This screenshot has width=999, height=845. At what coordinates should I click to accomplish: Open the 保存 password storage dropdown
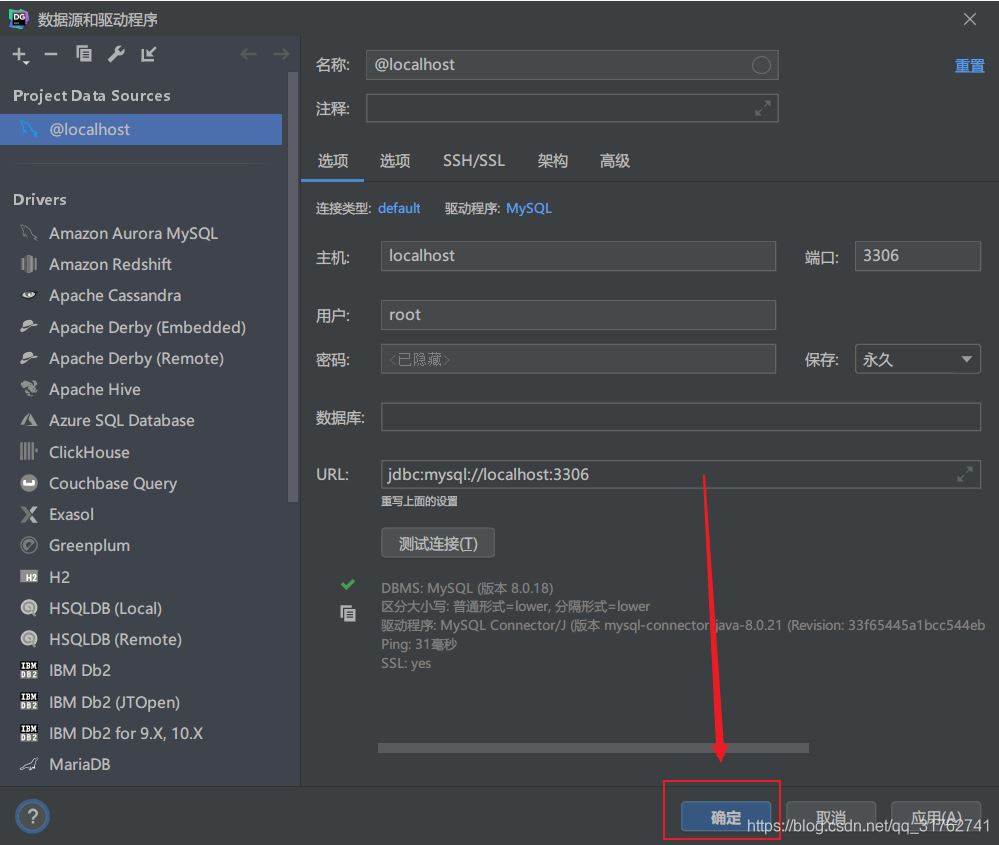pyautogui.click(x=917, y=360)
